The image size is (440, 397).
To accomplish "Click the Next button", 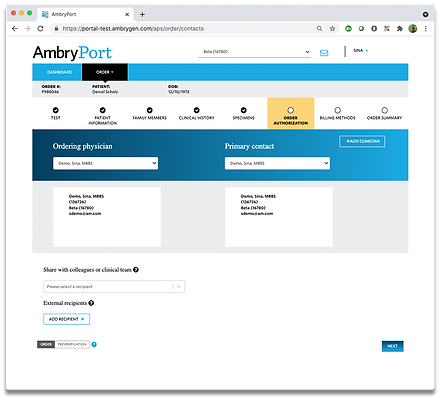I will pos(393,346).
